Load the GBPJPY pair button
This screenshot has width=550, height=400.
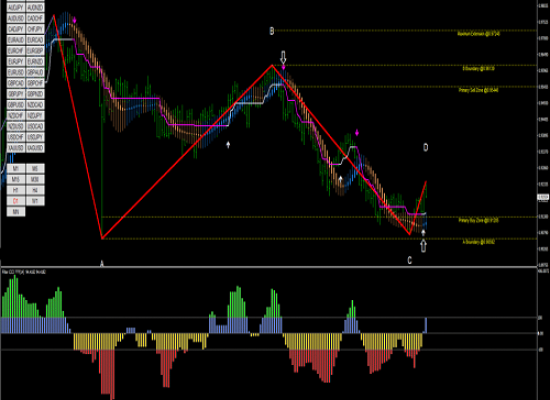tap(16, 94)
